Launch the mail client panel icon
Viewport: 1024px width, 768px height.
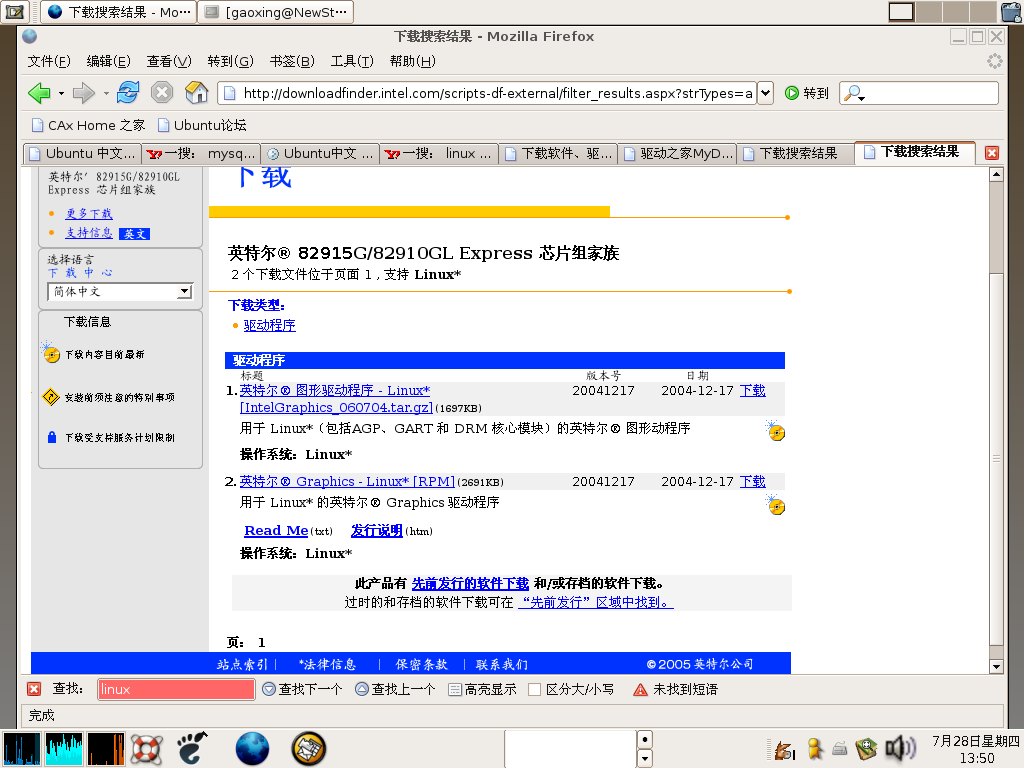tap(308, 748)
